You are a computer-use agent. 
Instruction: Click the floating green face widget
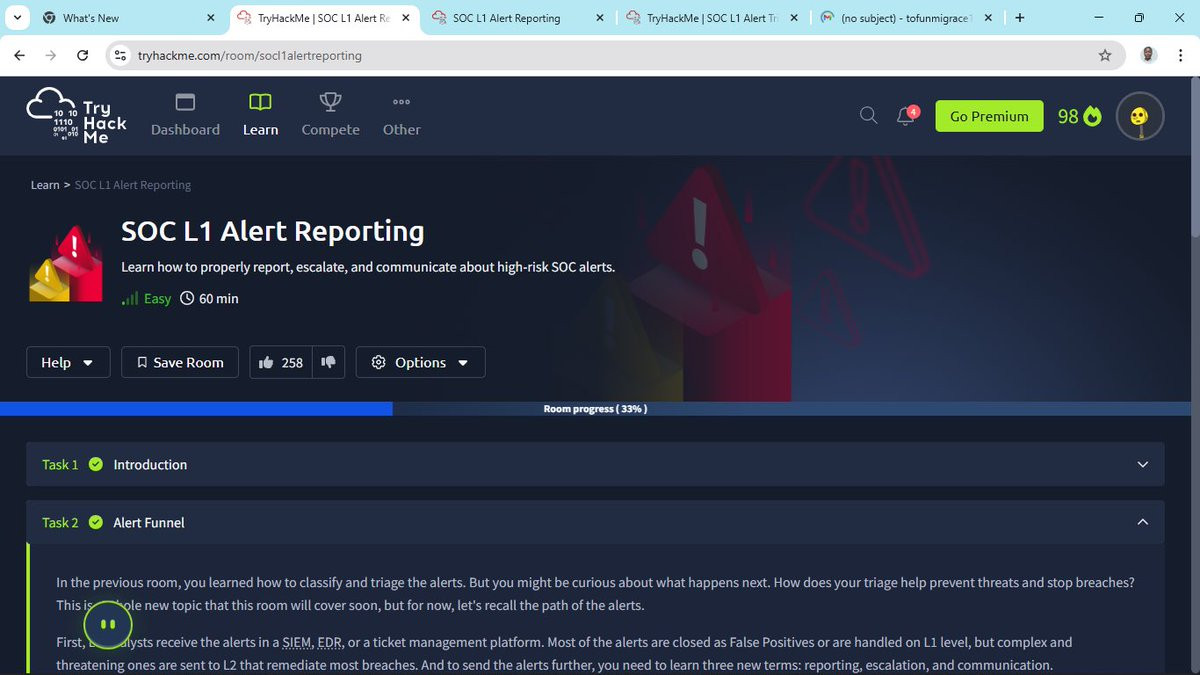(x=108, y=624)
